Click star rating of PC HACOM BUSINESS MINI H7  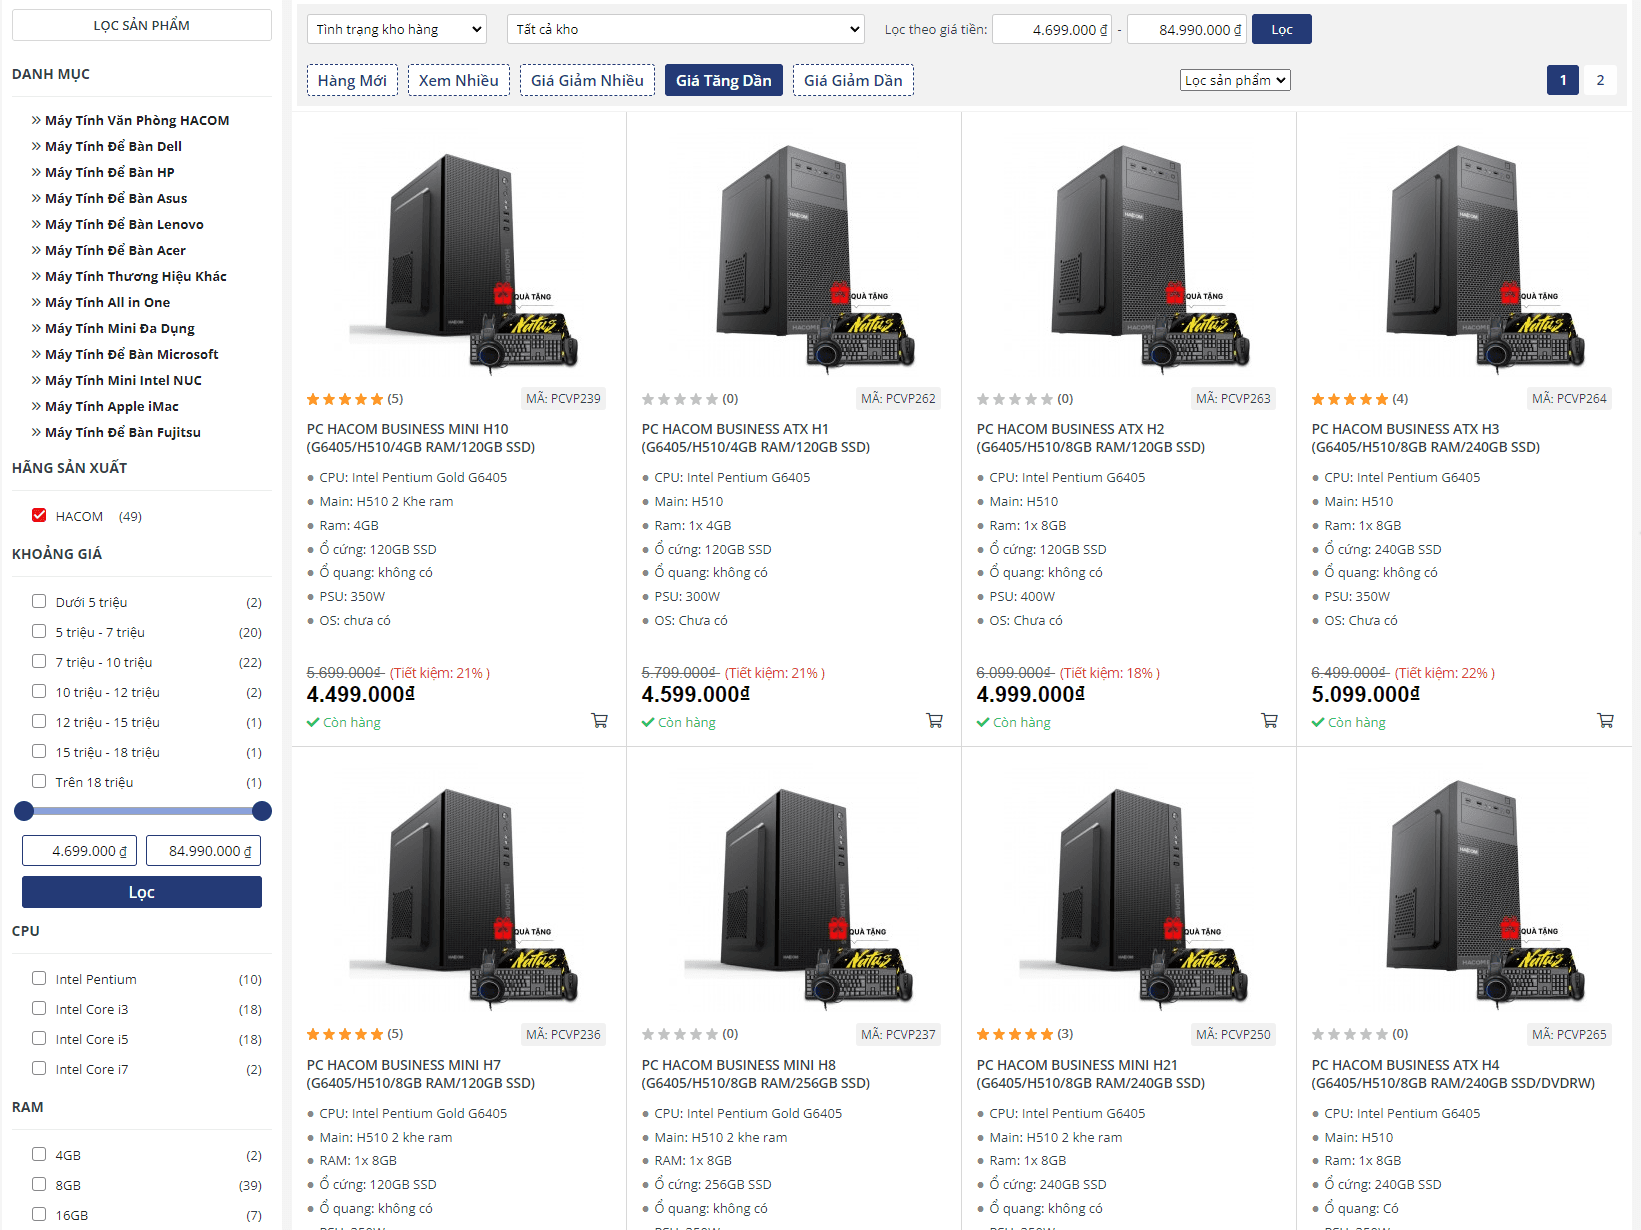coord(345,1034)
